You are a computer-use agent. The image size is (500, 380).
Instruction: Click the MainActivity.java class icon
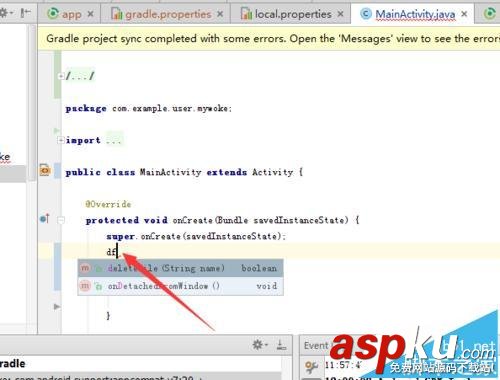point(366,14)
